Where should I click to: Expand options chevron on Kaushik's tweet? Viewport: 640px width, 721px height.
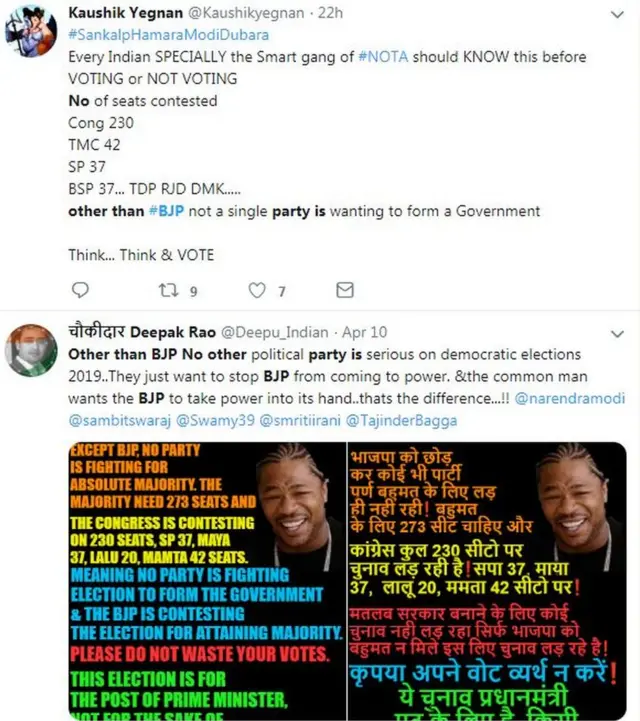[x=617, y=14]
